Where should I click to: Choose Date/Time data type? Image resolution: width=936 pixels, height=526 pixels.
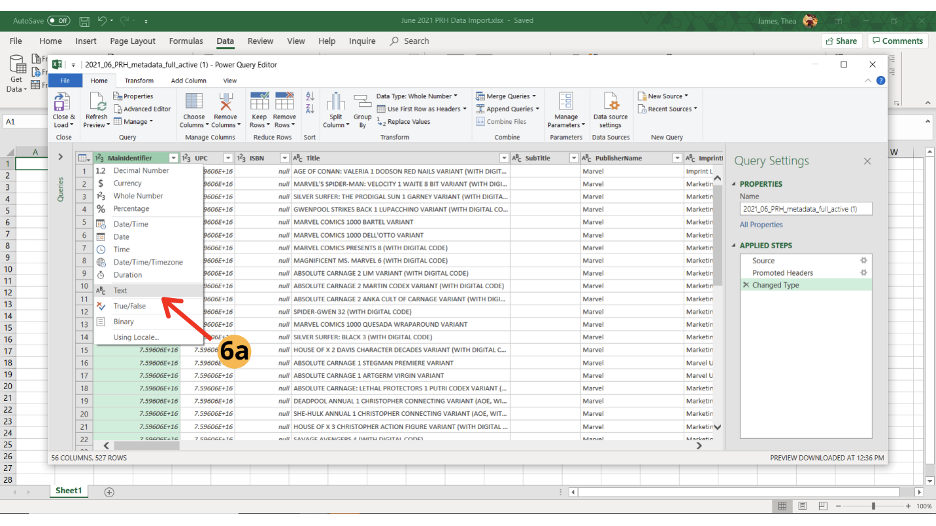tap(149, 224)
